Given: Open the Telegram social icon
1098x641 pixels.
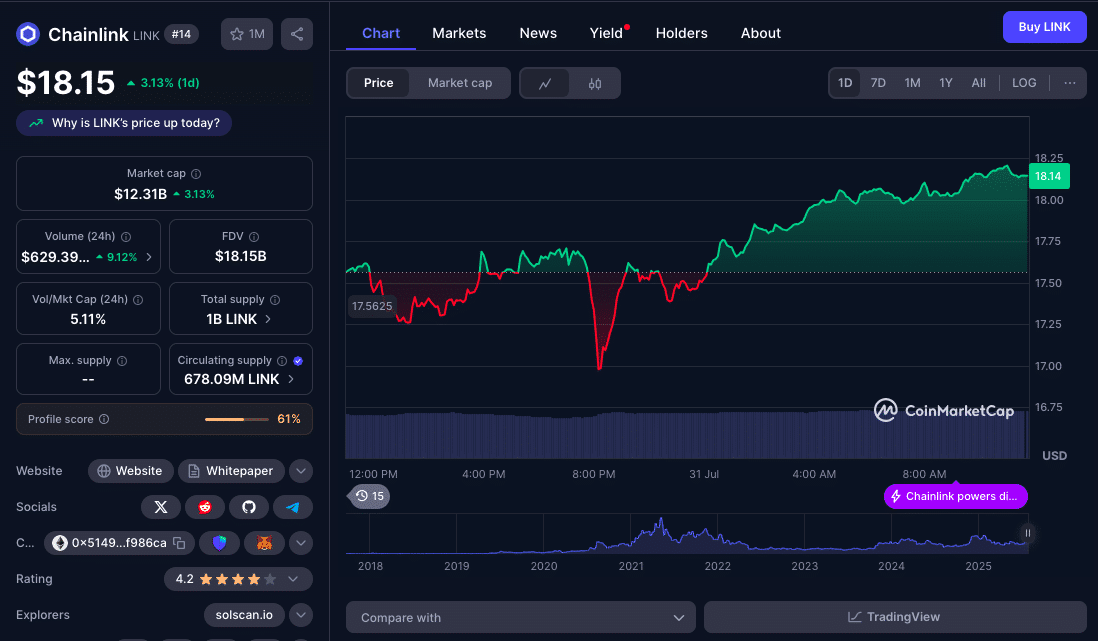Looking at the screenshot, I should tap(293, 506).
